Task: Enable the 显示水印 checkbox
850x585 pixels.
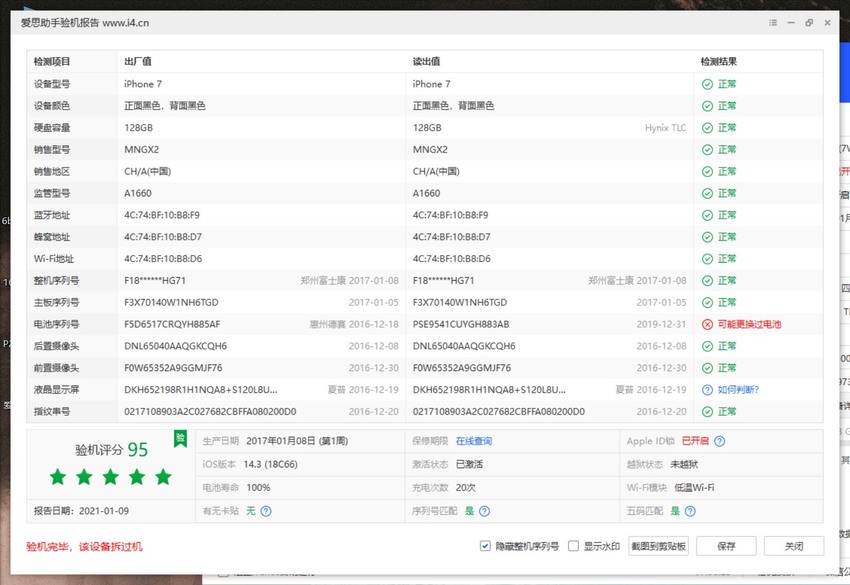Action: [573, 546]
